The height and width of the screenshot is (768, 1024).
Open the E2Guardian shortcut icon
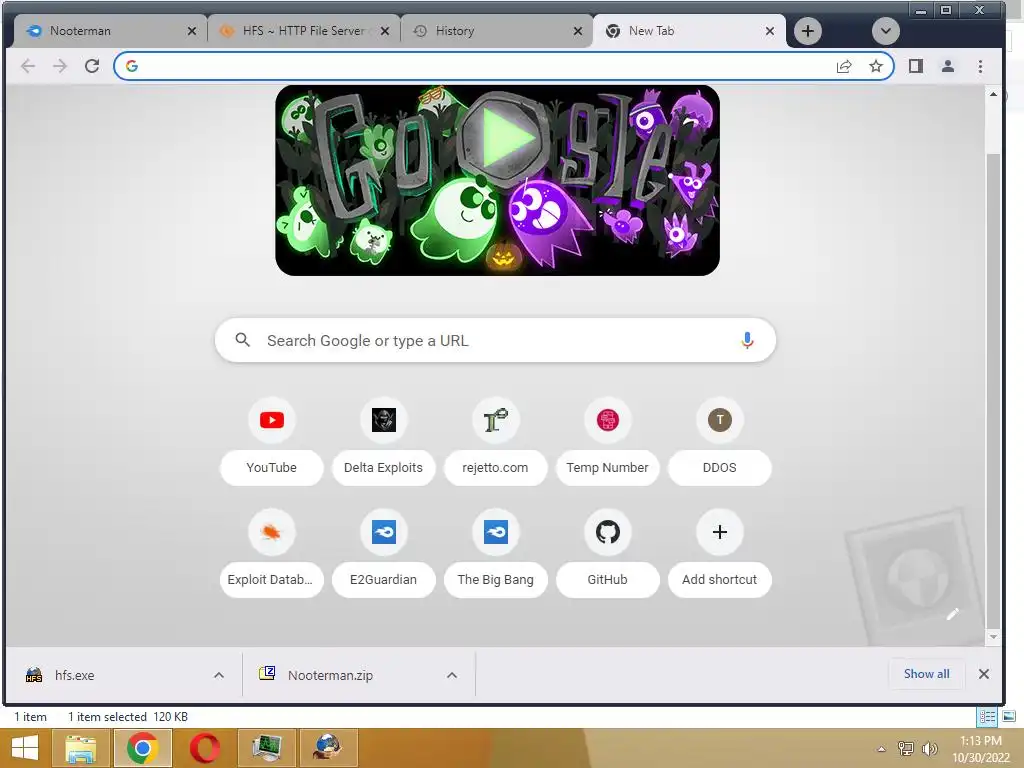[383, 532]
